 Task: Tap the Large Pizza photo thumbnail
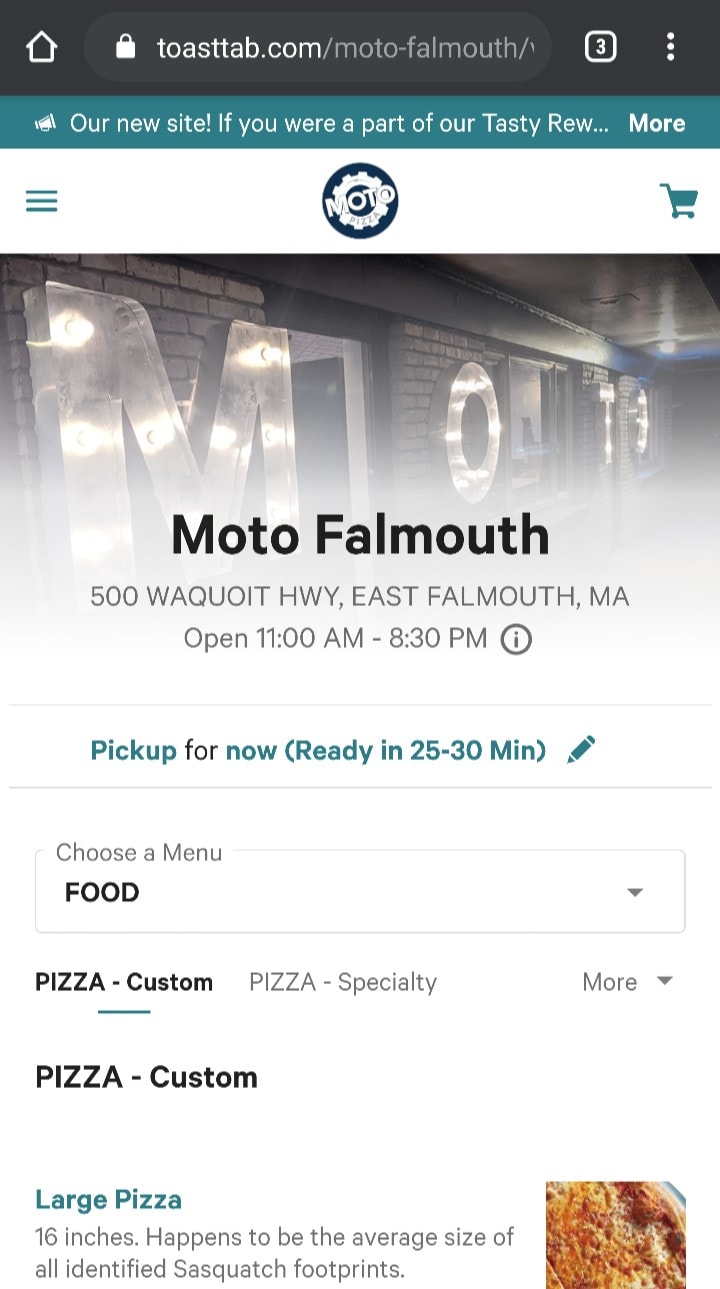click(615, 1235)
